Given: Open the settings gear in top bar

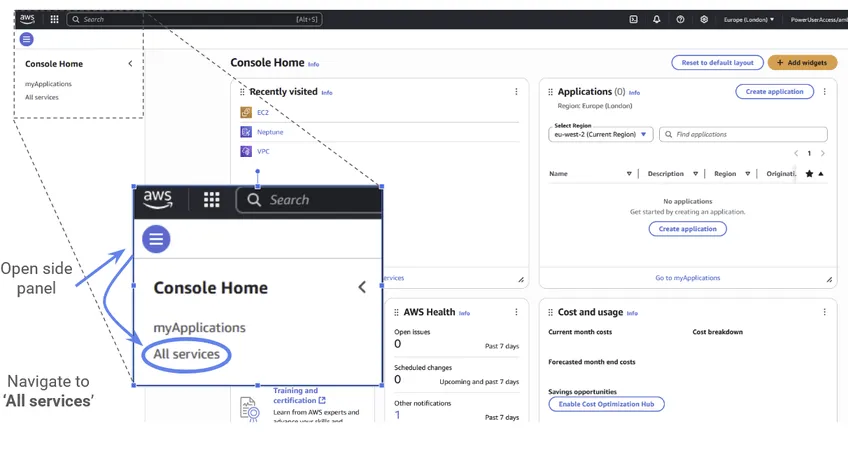Looking at the screenshot, I should click(704, 19).
